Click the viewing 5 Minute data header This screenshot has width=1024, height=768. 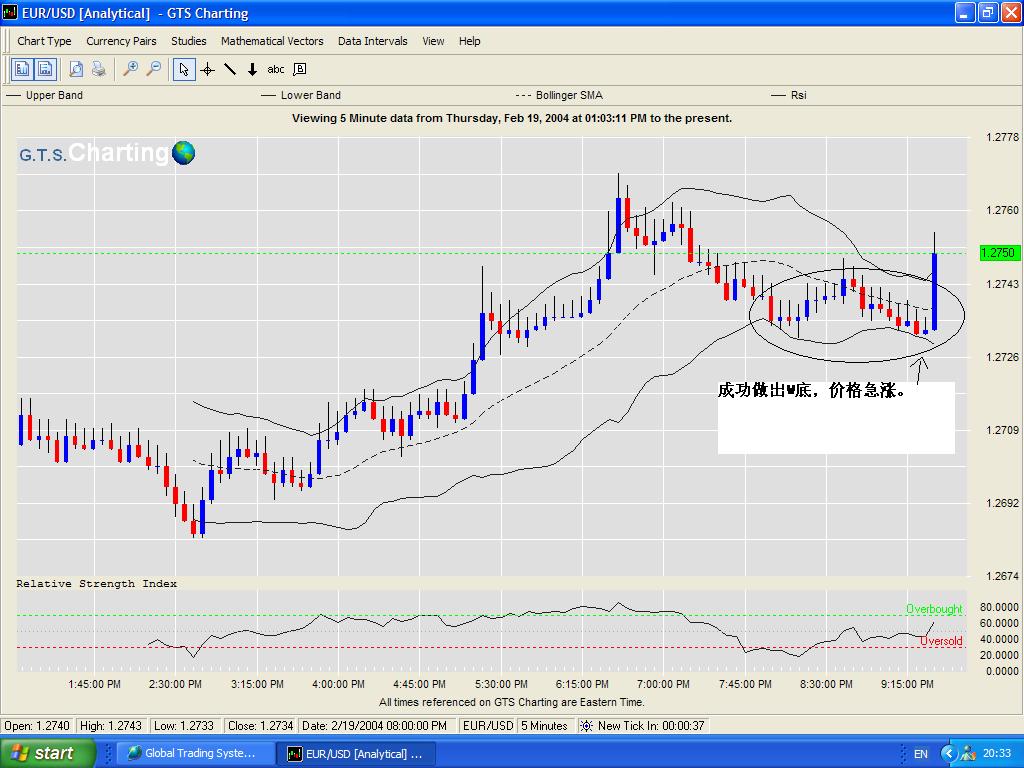pyautogui.click(x=512, y=118)
